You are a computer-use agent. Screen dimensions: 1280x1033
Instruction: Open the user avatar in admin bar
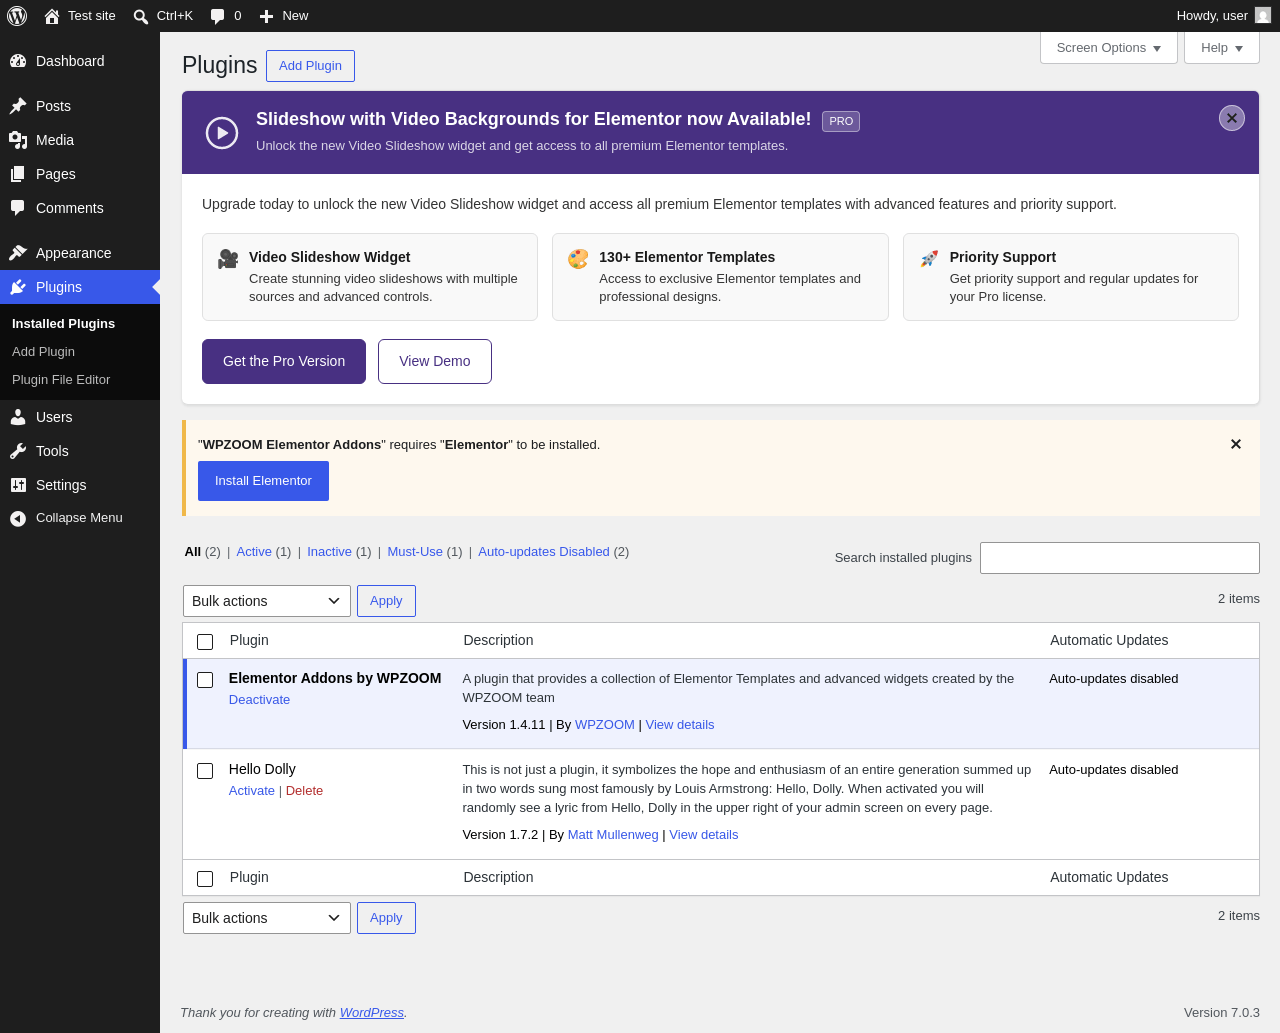(1263, 16)
